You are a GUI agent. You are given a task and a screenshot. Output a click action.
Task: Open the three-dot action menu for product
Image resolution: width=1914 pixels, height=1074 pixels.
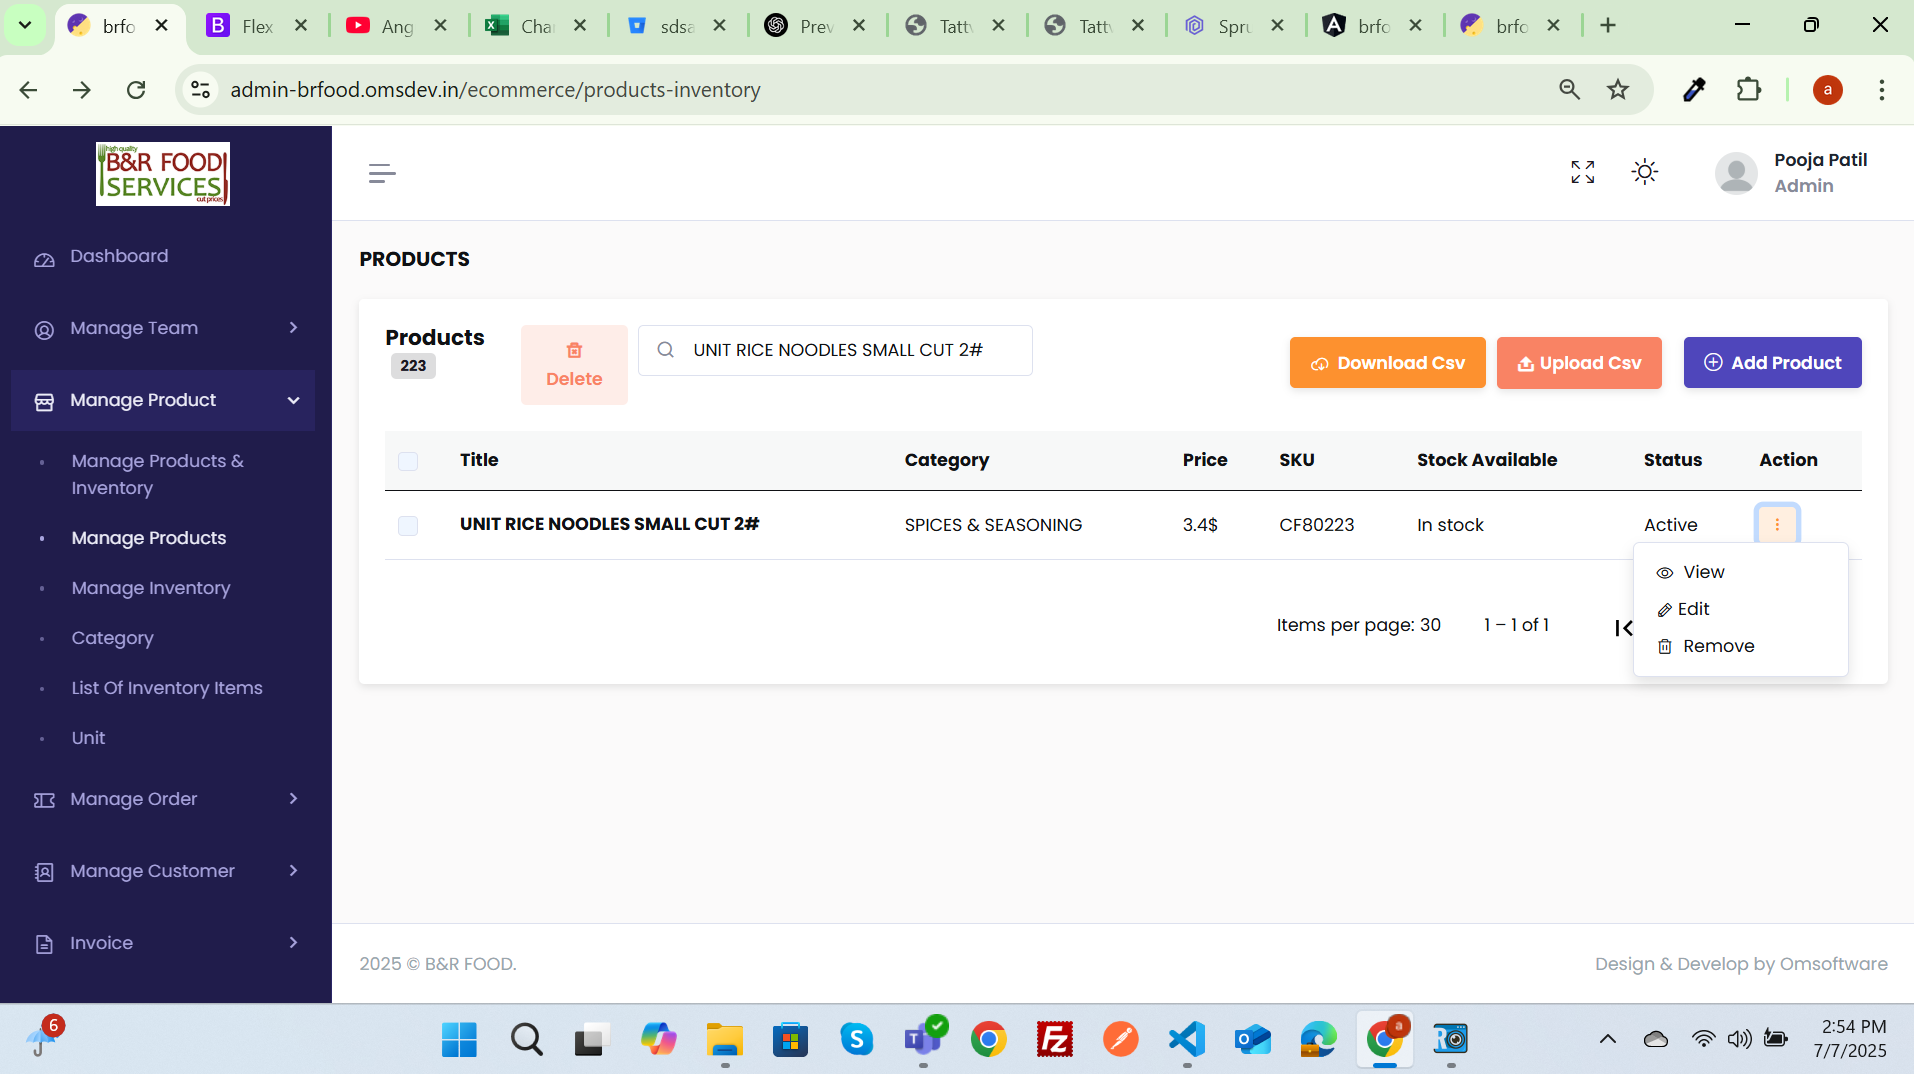1777,524
